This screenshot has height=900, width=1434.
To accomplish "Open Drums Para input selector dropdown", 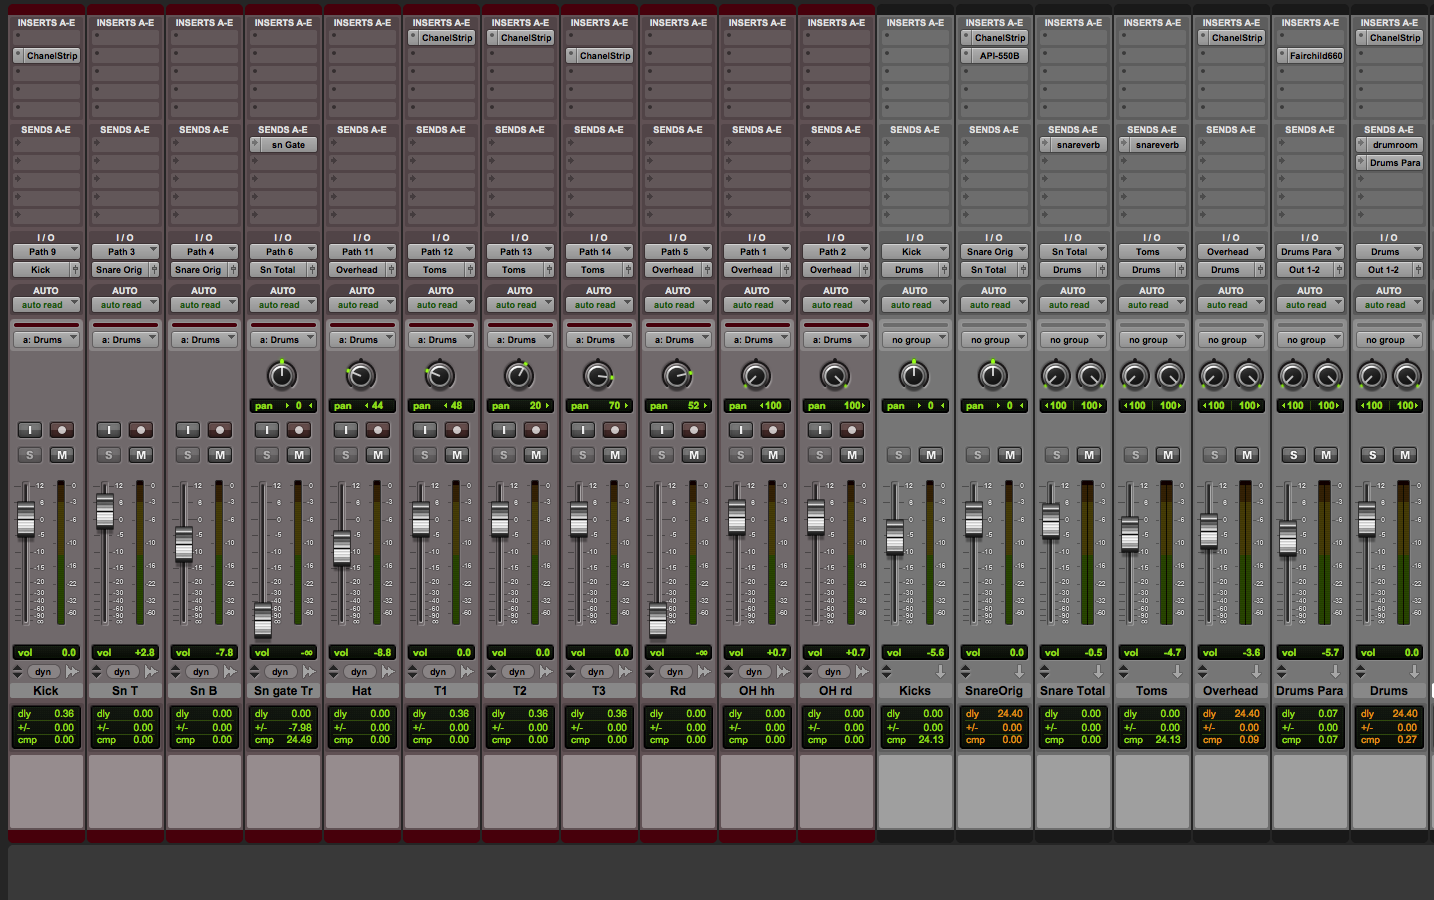I will tap(1310, 252).
